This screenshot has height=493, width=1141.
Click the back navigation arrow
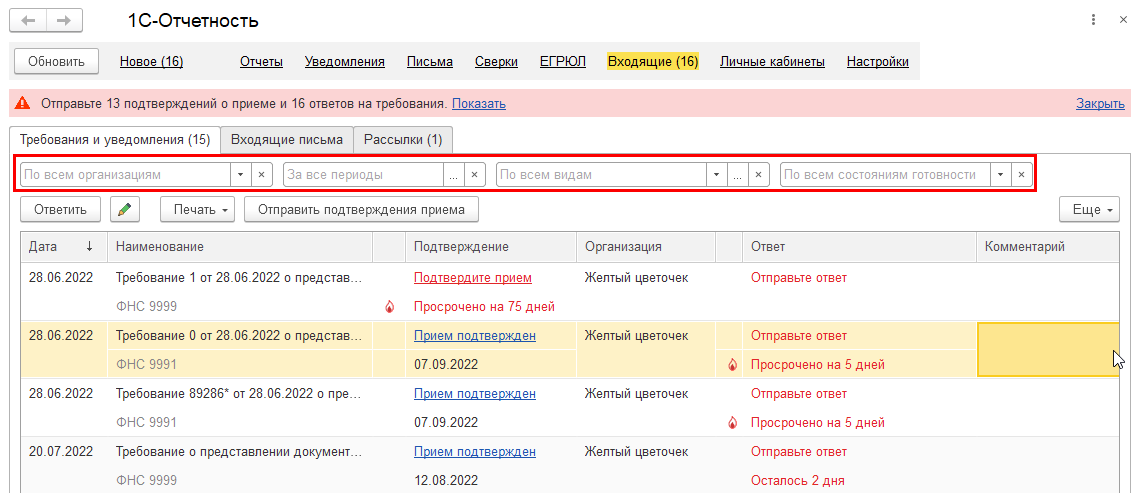pyautogui.click(x=30, y=21)
